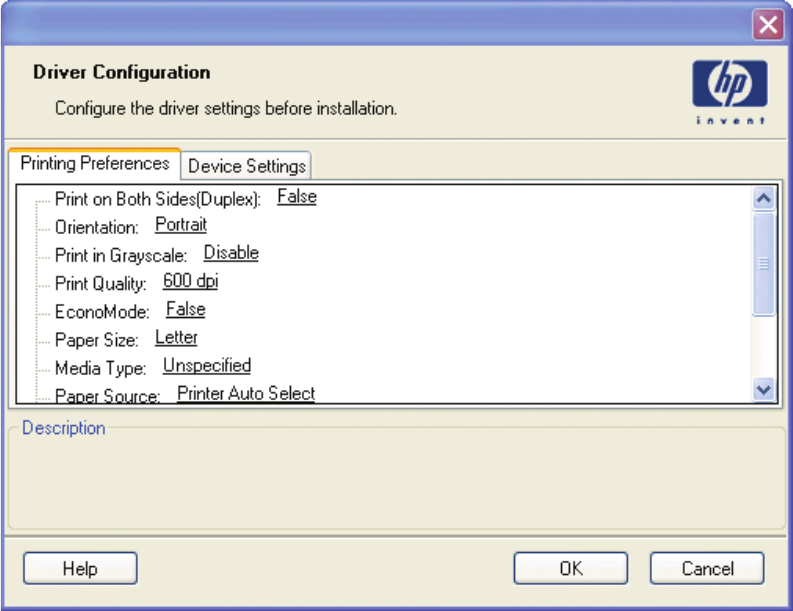Switch to the Device Settings tab

coord(247,166)
